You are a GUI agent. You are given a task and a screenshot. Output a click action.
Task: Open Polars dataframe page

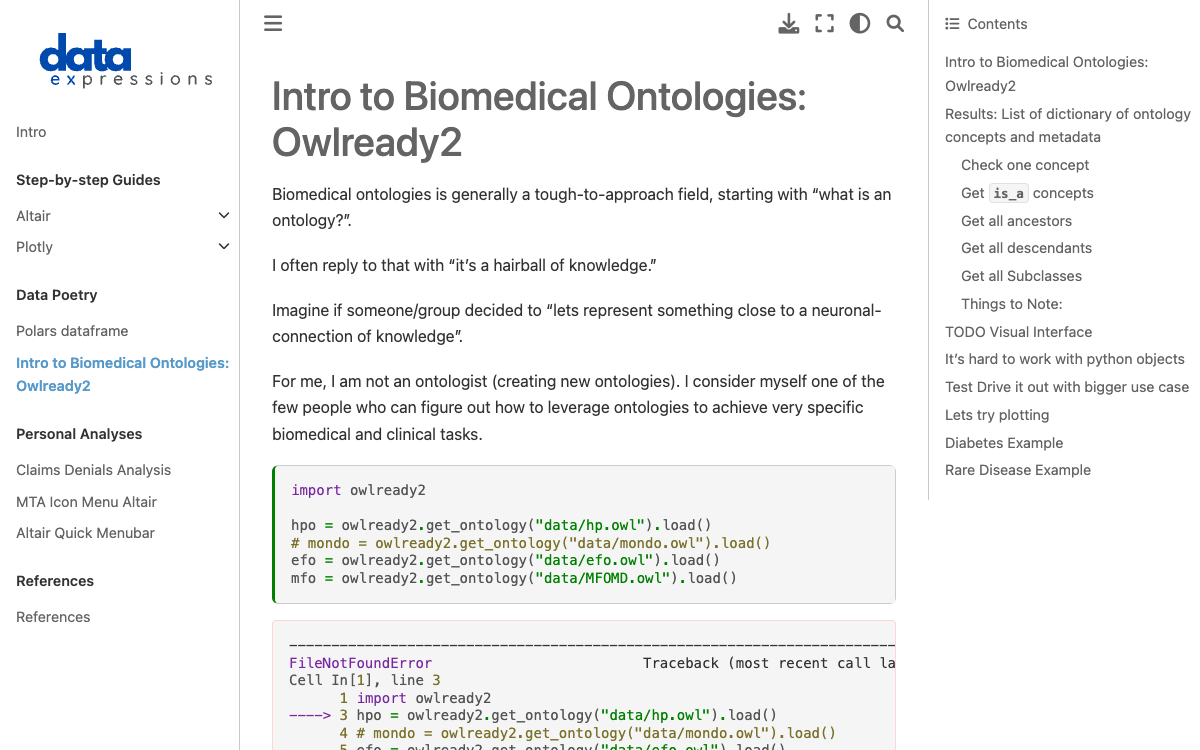pos(72,331)
